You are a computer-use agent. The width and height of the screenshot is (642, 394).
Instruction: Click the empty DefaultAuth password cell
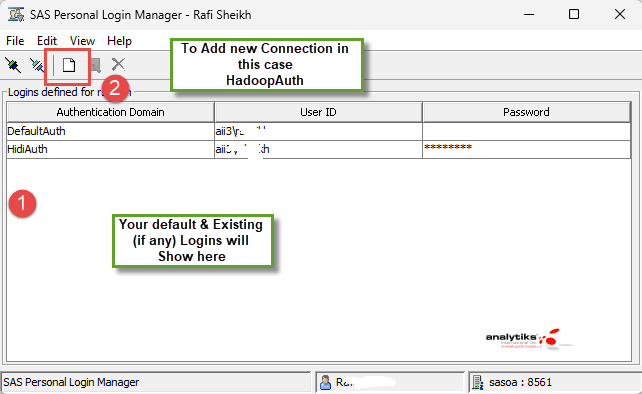click(x=527, y=131)
